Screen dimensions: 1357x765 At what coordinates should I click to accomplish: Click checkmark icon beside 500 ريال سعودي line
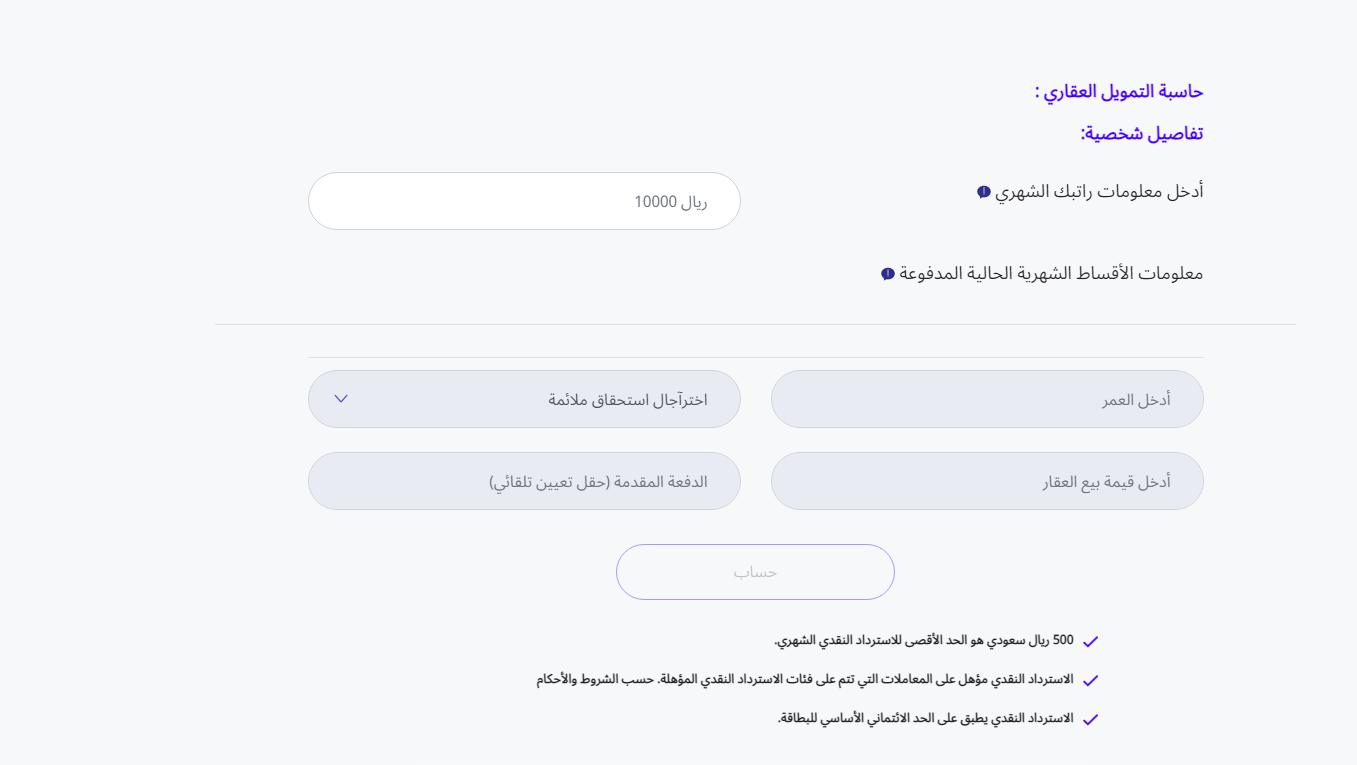[x=1090, y=641]
